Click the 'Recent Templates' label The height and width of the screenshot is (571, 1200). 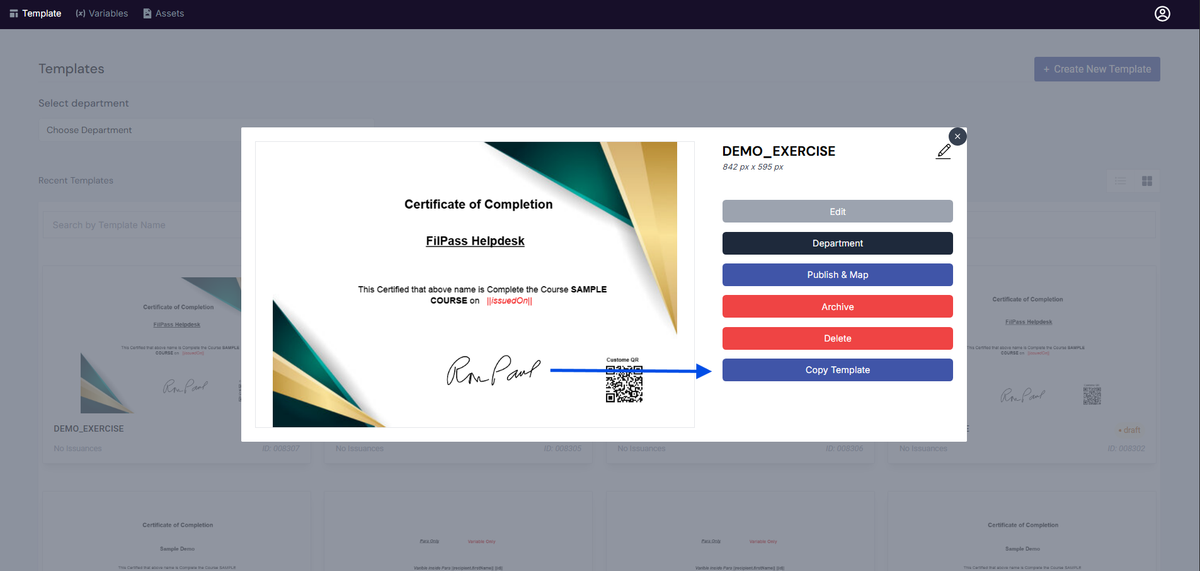point(76,181)
